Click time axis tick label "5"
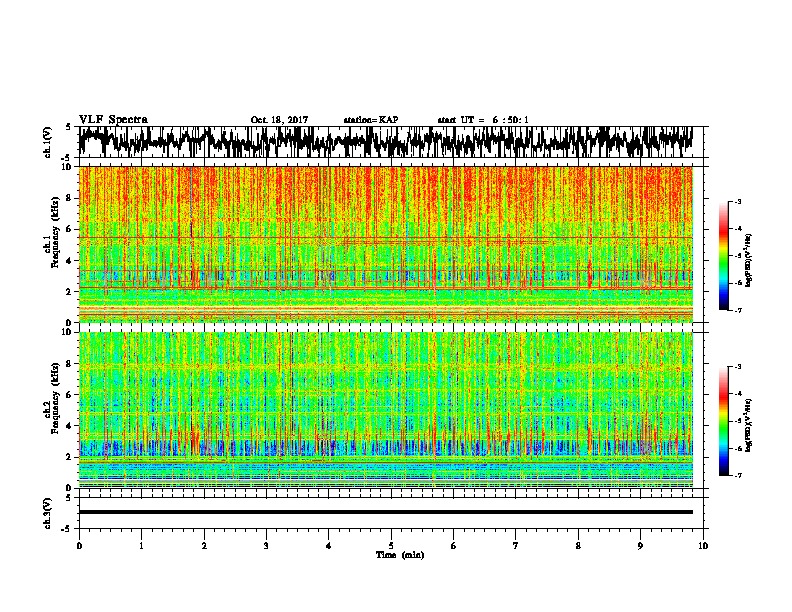Viewport: 792px width, 612px height. [391, 546]
